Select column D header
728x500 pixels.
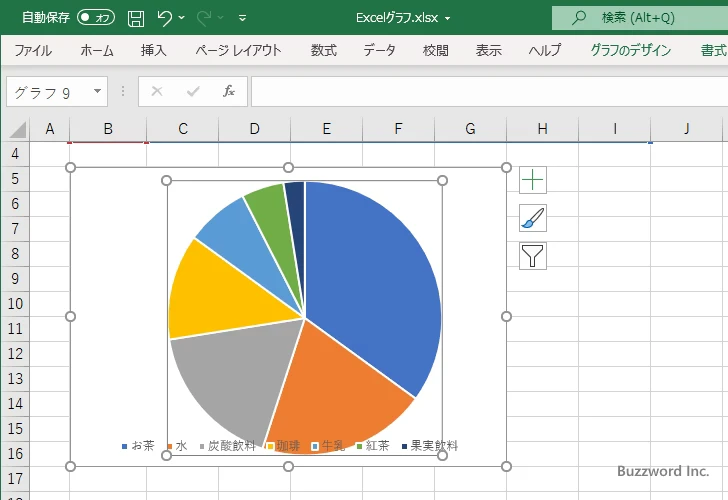point(254,129)
